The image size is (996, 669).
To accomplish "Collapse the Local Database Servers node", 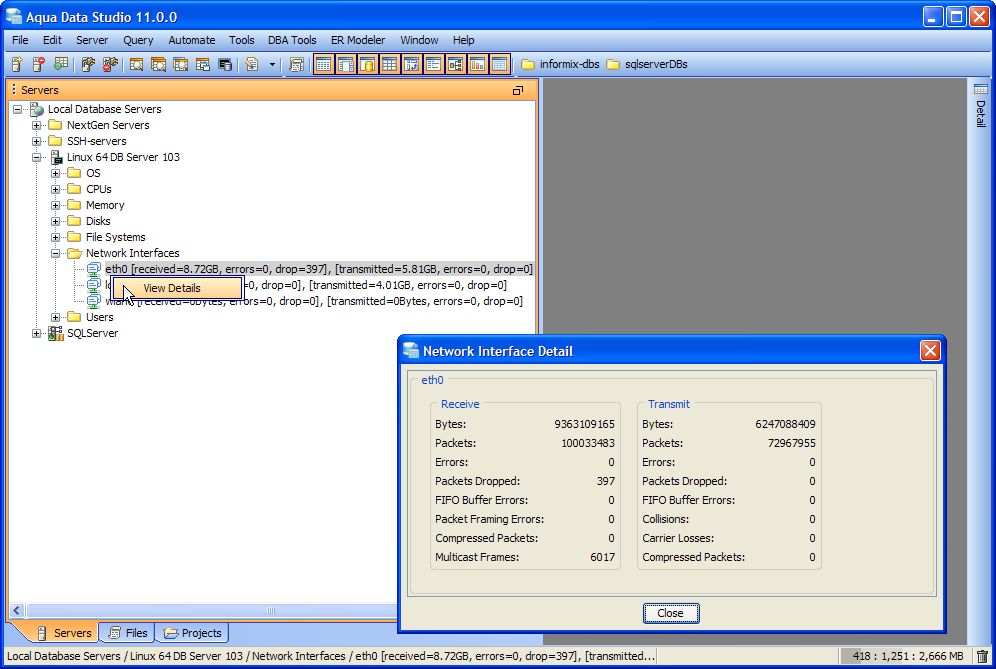I will [x=18, y=109].
